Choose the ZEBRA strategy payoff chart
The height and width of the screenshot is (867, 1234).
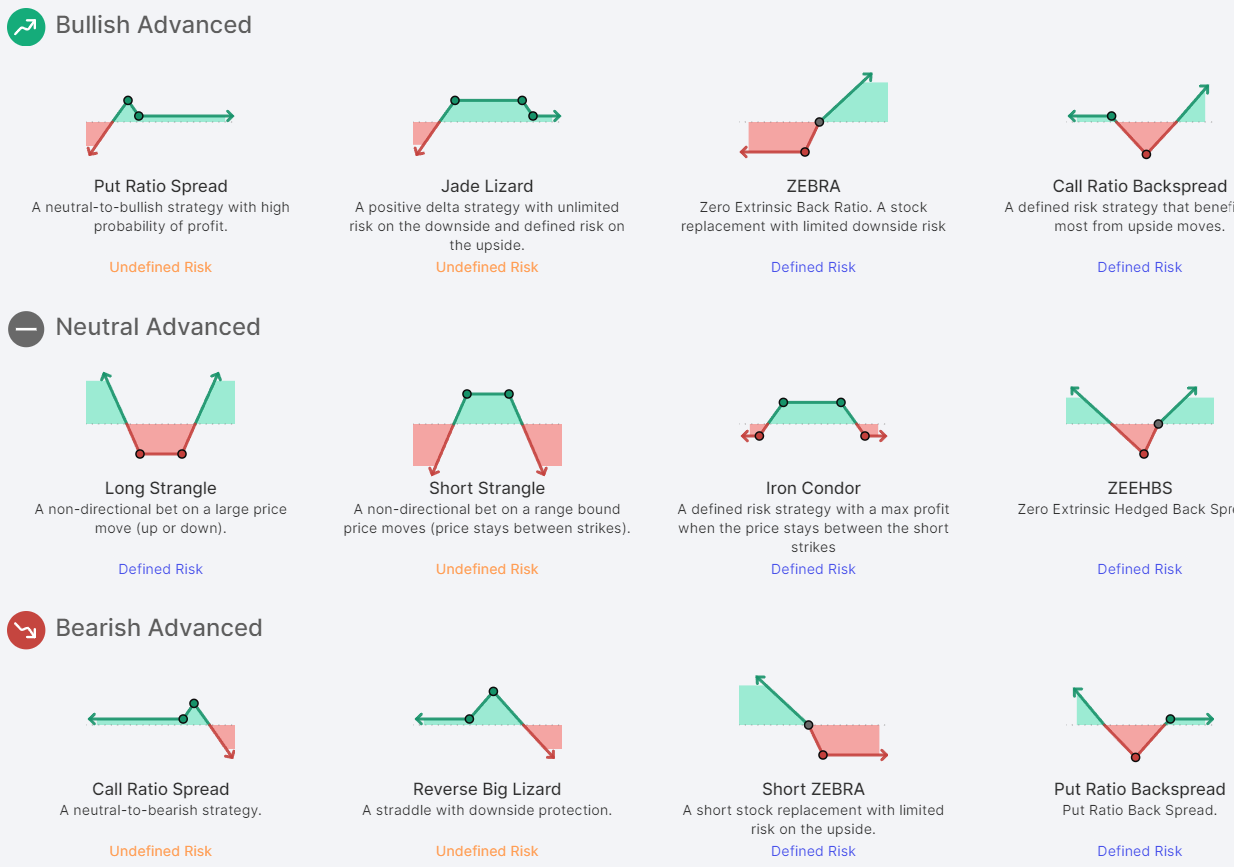[x=813, y=117]
